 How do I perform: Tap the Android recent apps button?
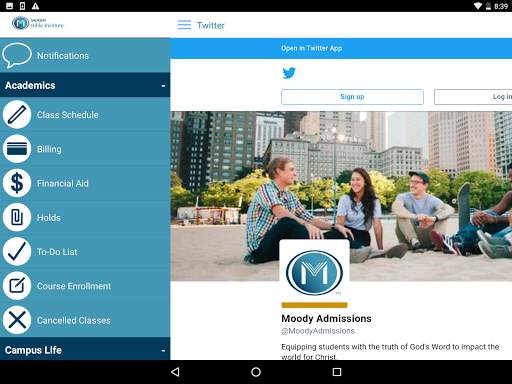337,372
